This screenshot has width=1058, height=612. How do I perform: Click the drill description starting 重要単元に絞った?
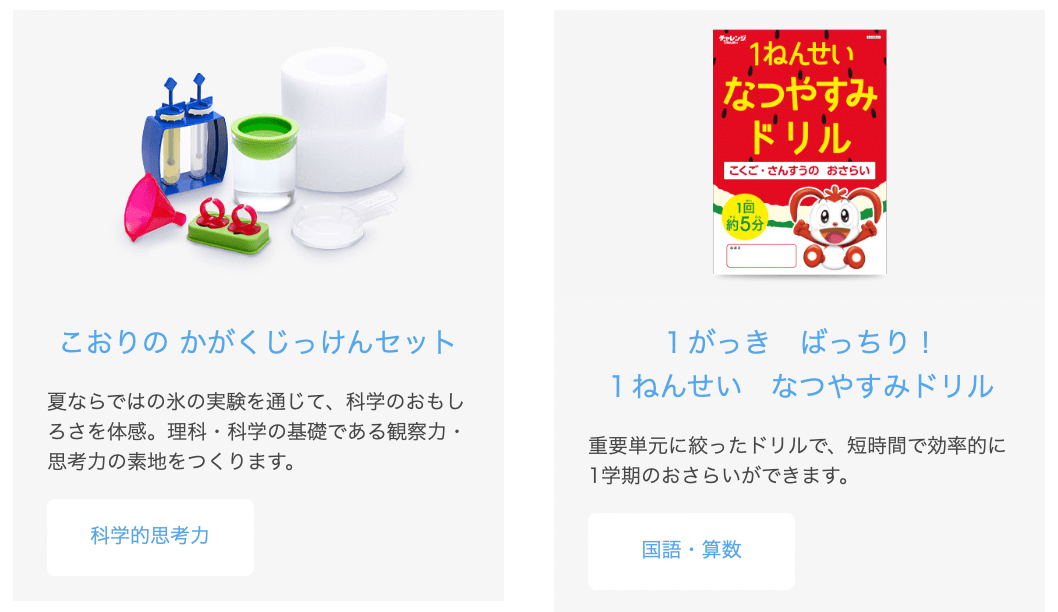pos(797,460)
